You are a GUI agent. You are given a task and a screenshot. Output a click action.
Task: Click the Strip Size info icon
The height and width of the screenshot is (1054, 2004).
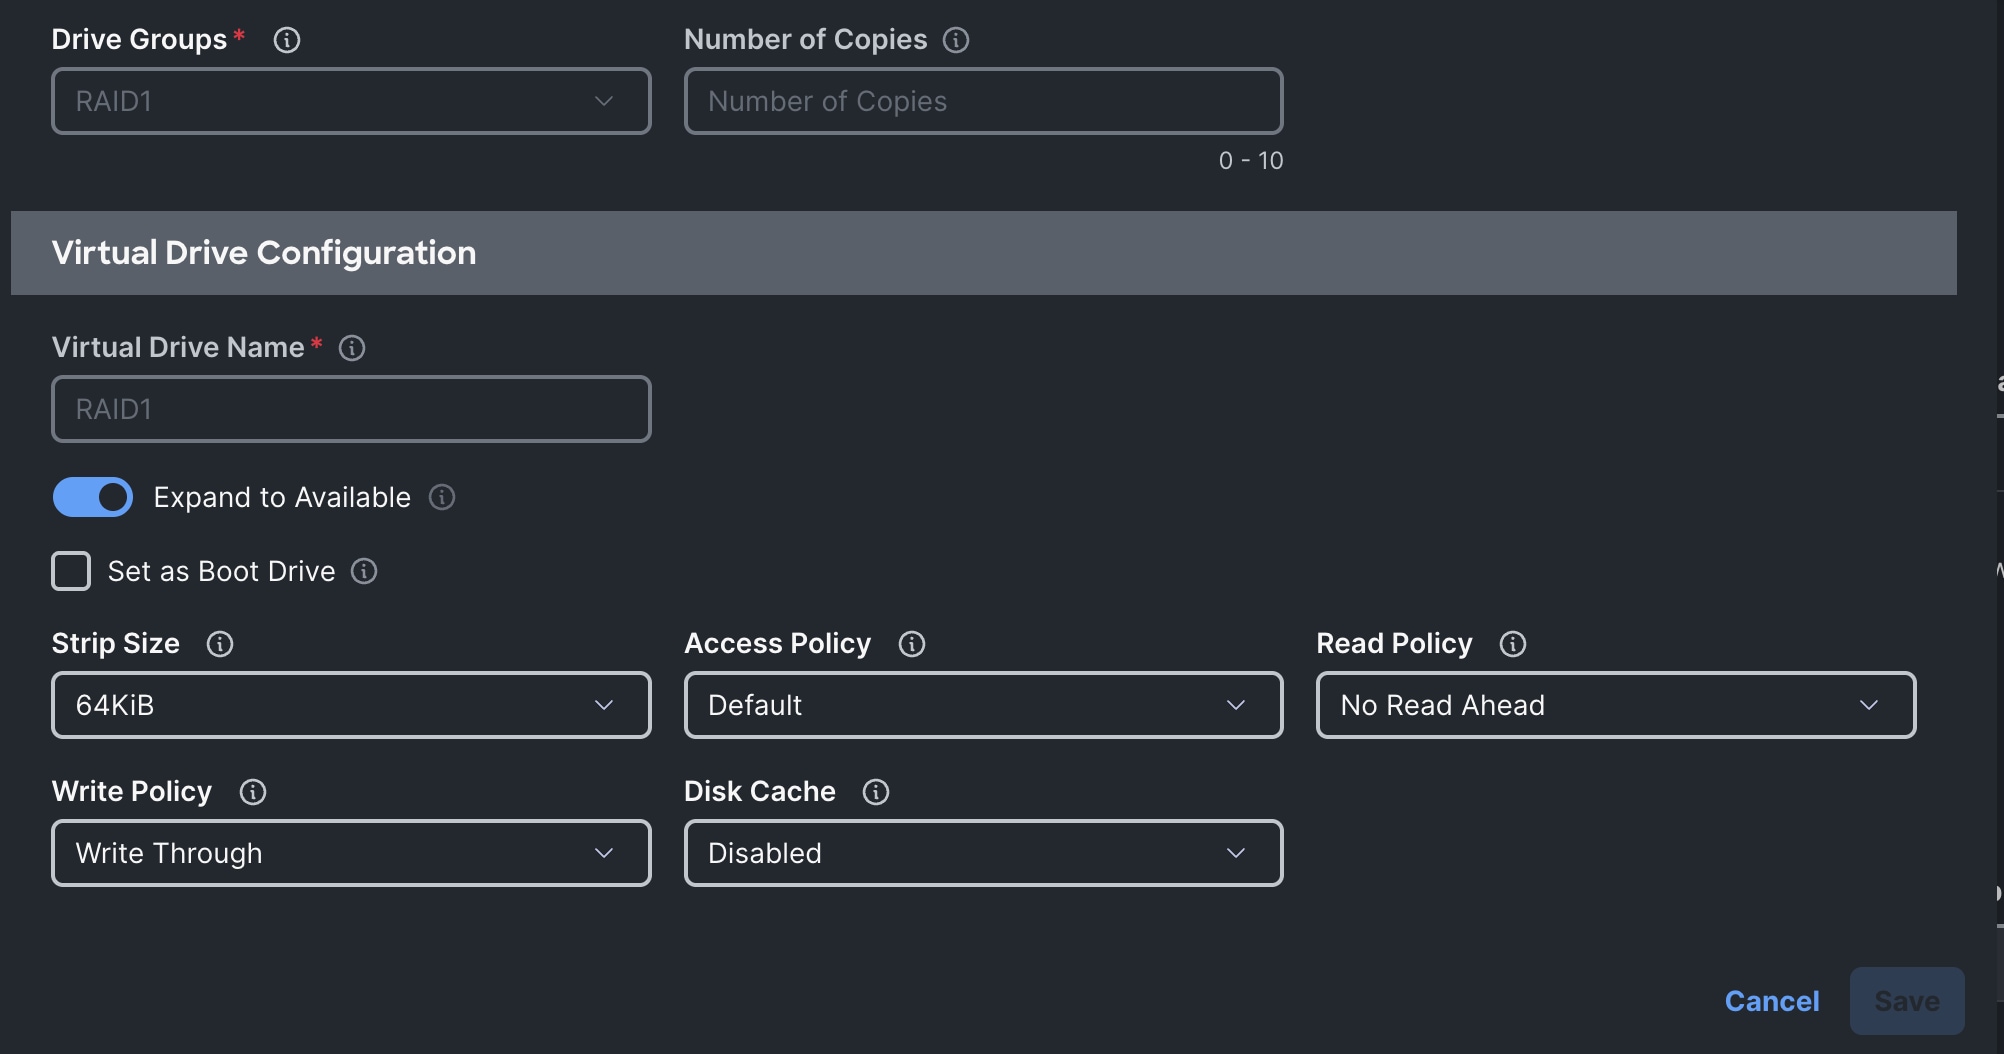click(x=220, y=644)
